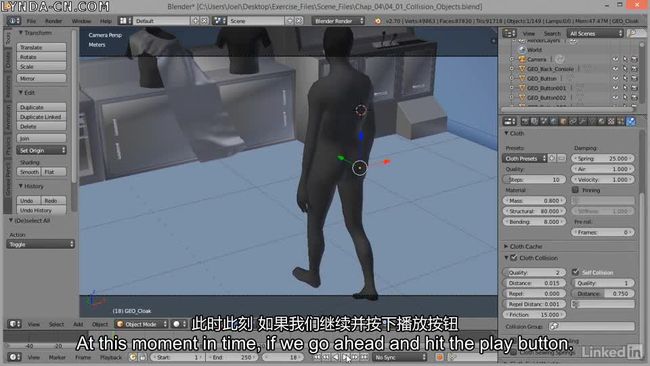
Task: Click GEO_Back_Console mesh icon in outliner
Action: click(522, 69)
